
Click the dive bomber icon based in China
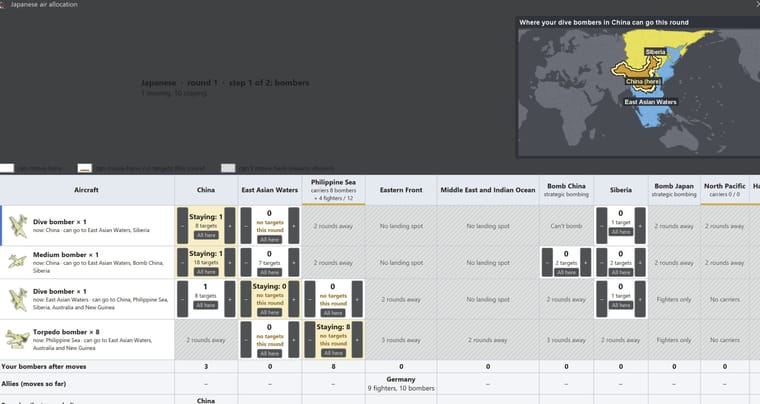pos(18,226)
